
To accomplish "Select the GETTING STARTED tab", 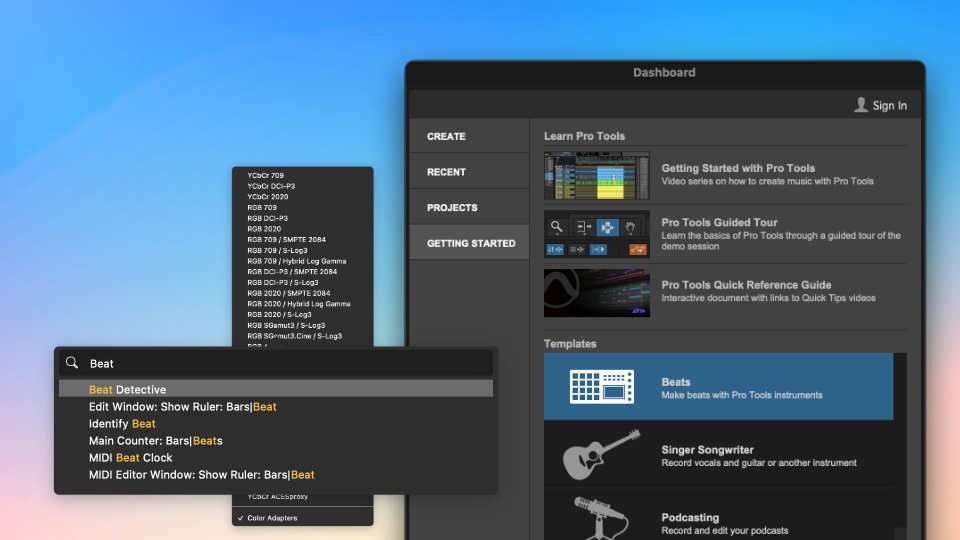I will click(x=469, y=243).
